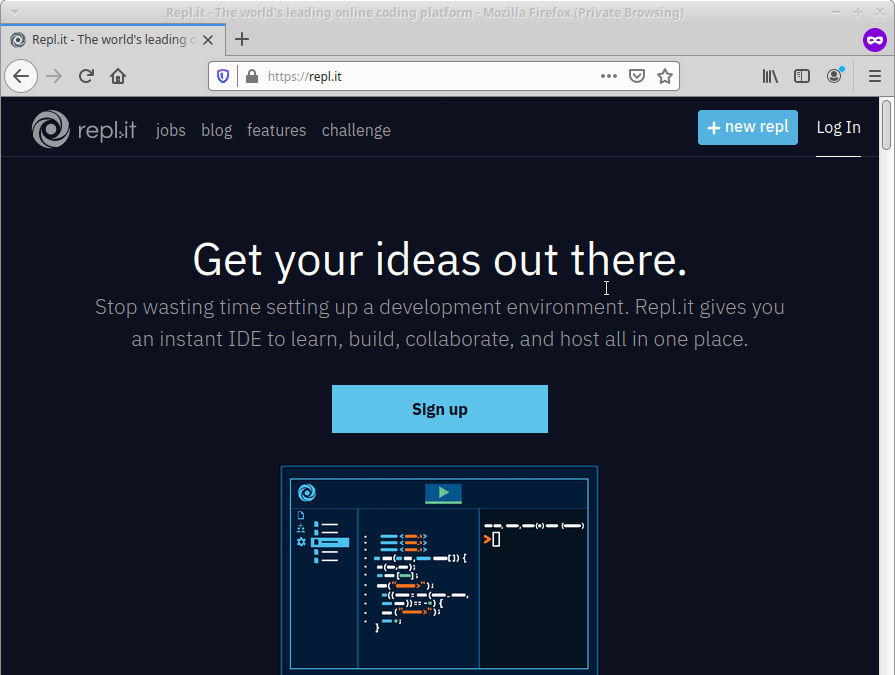The width and height of the screenshot is (895, 675).
Task: Save page to Pocket
Action: (x=636, y=76)
